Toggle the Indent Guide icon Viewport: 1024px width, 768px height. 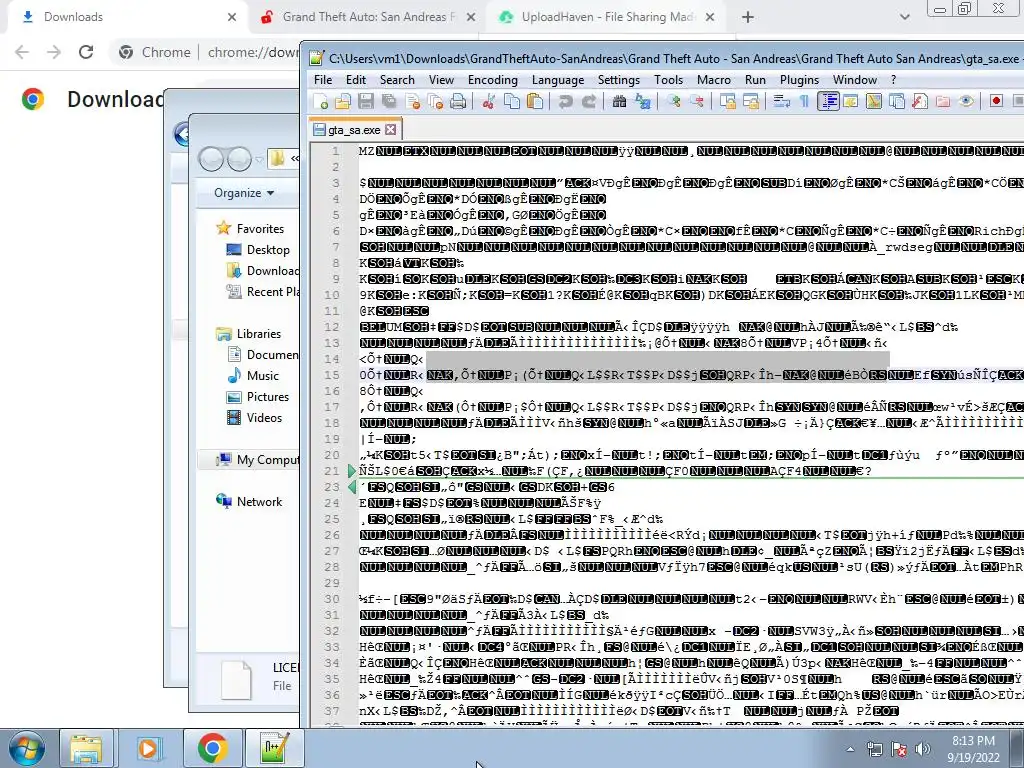[x=828, y=101]
